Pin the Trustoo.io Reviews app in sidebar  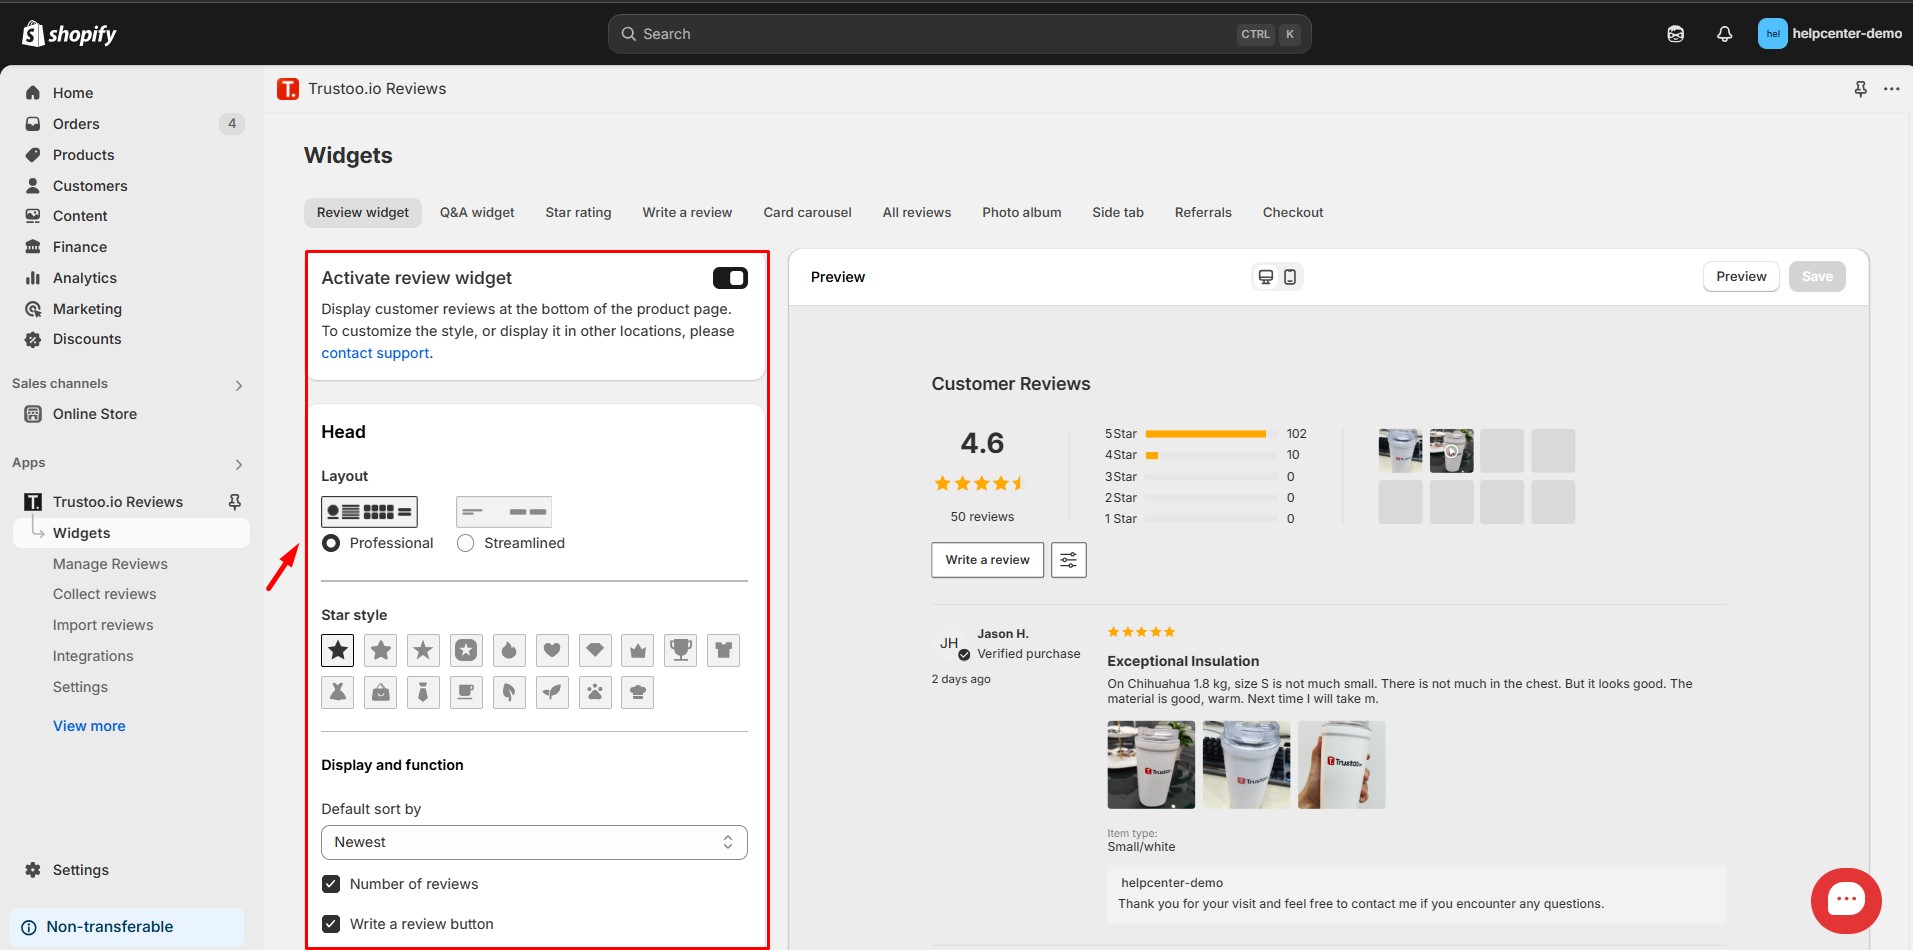click(x=235, y=502)
